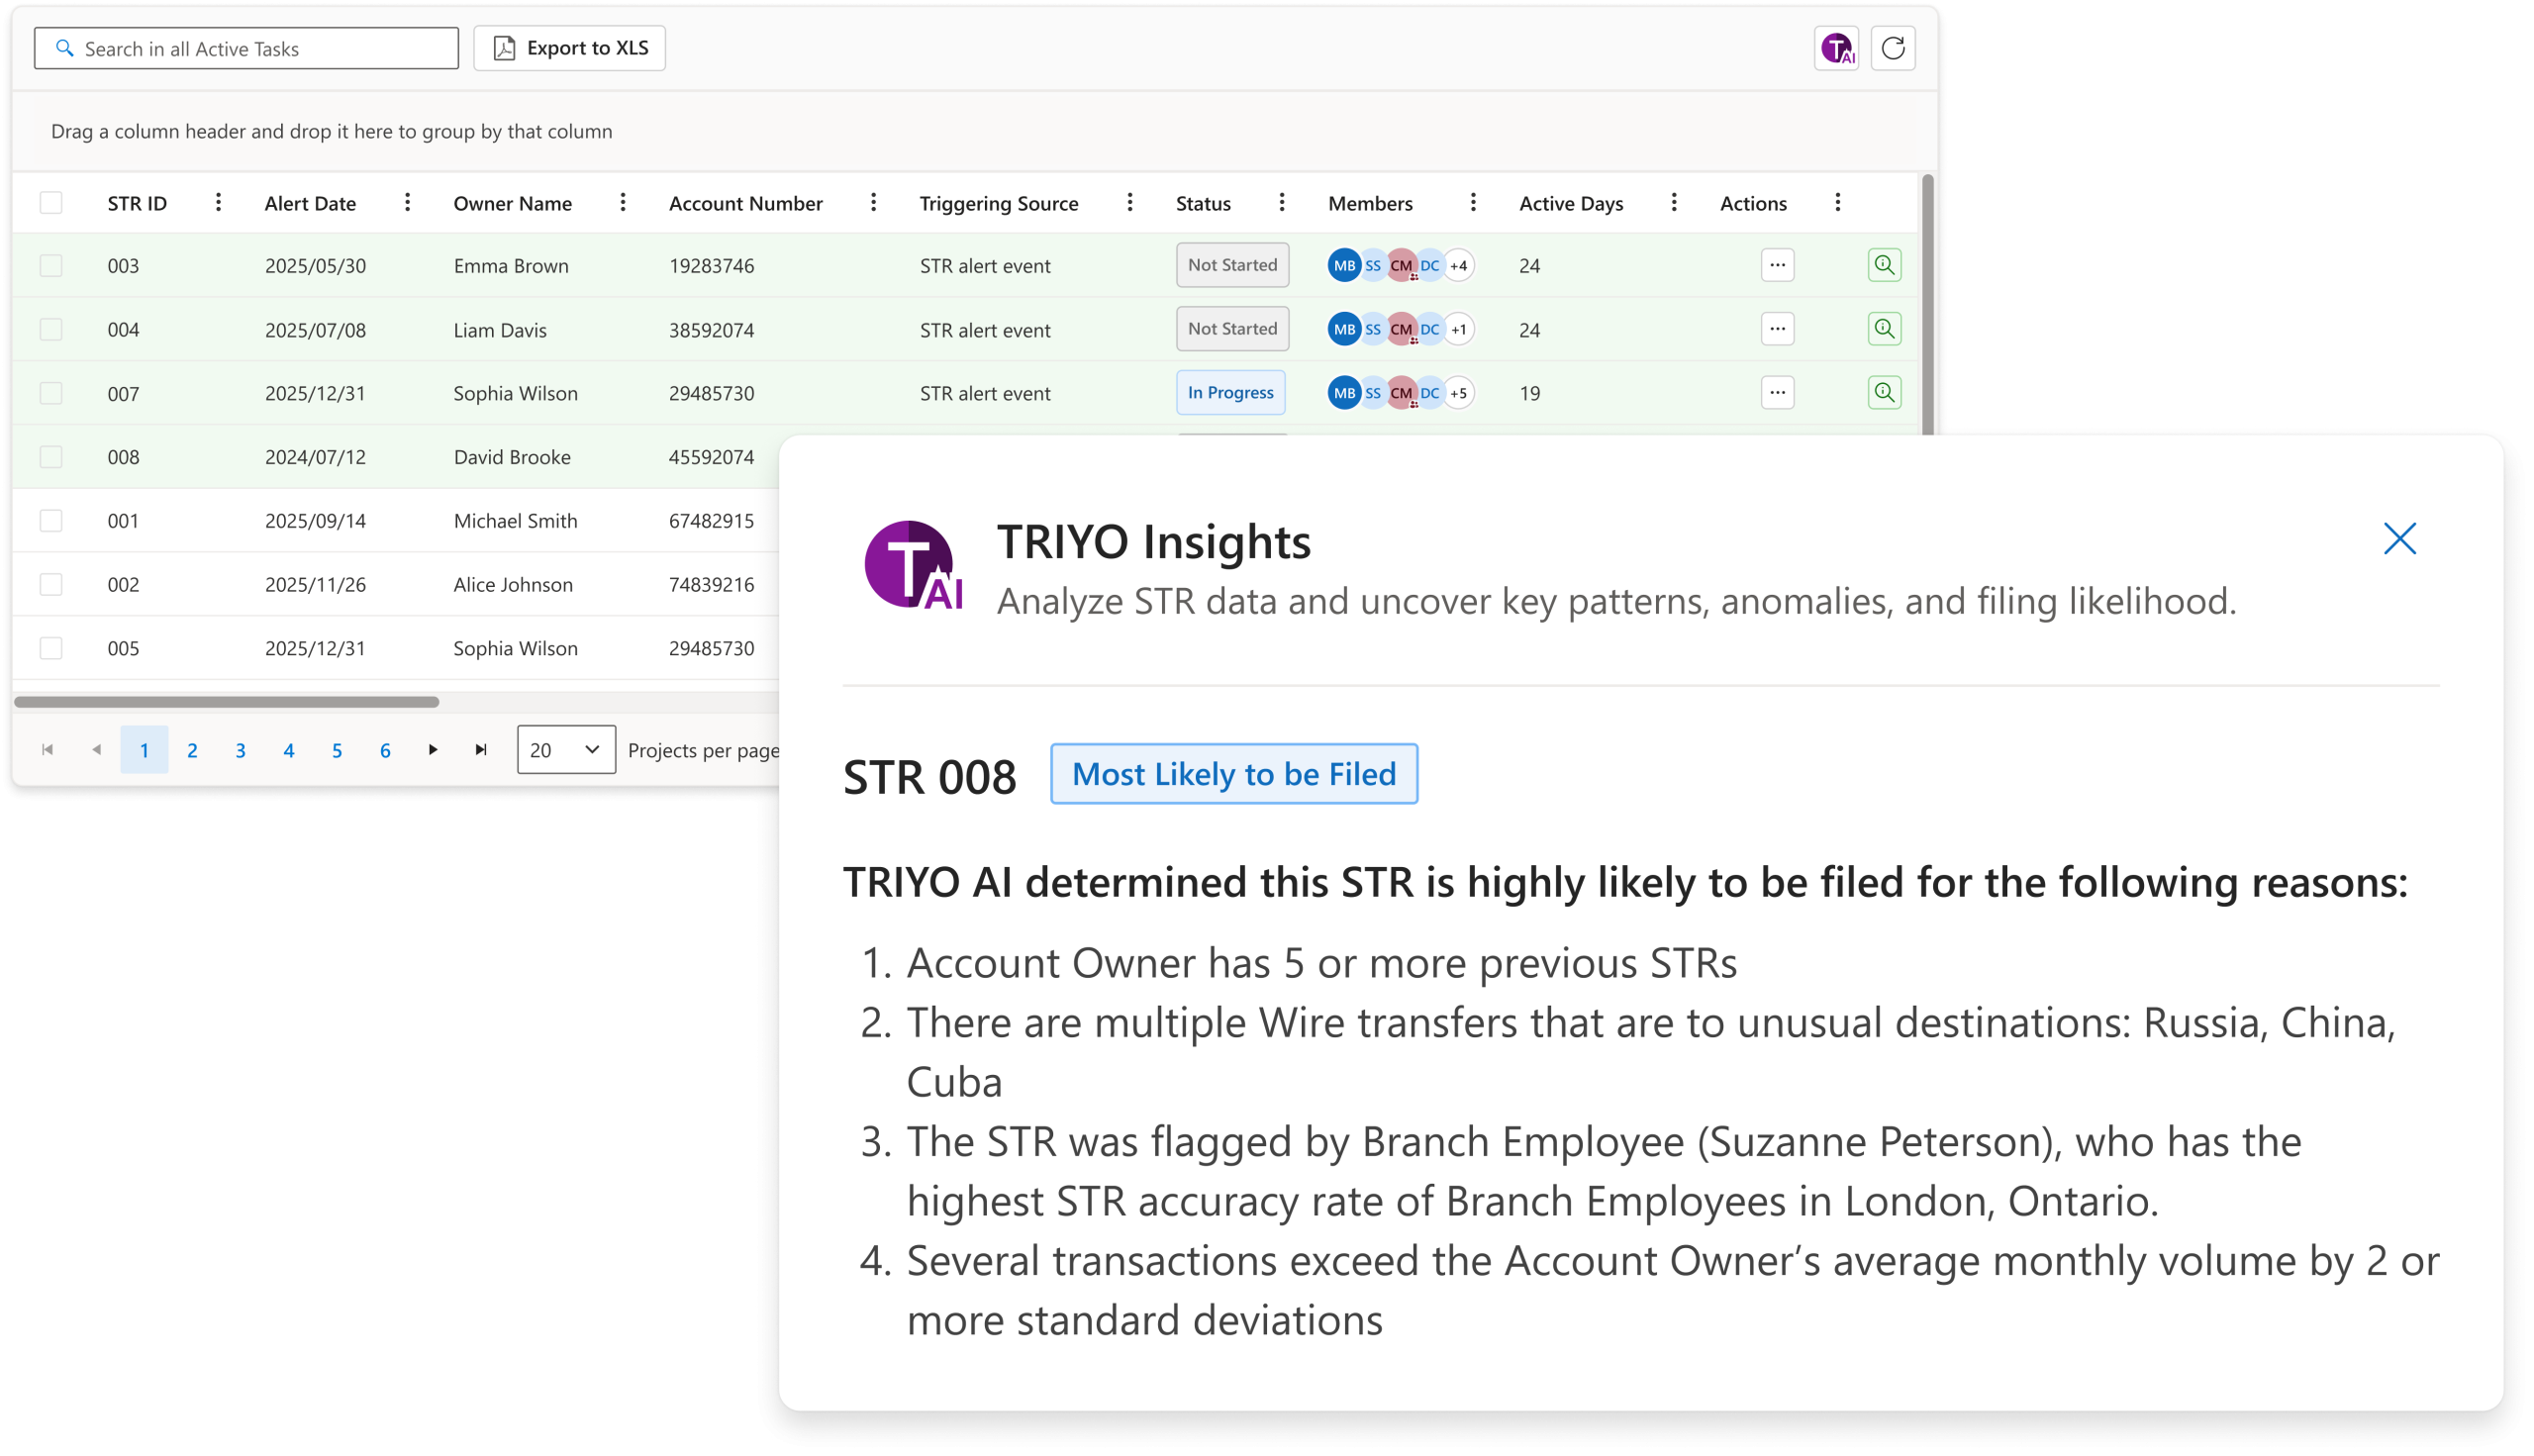Select checkbox for STR 001 Michael Smith

point(51,521)
